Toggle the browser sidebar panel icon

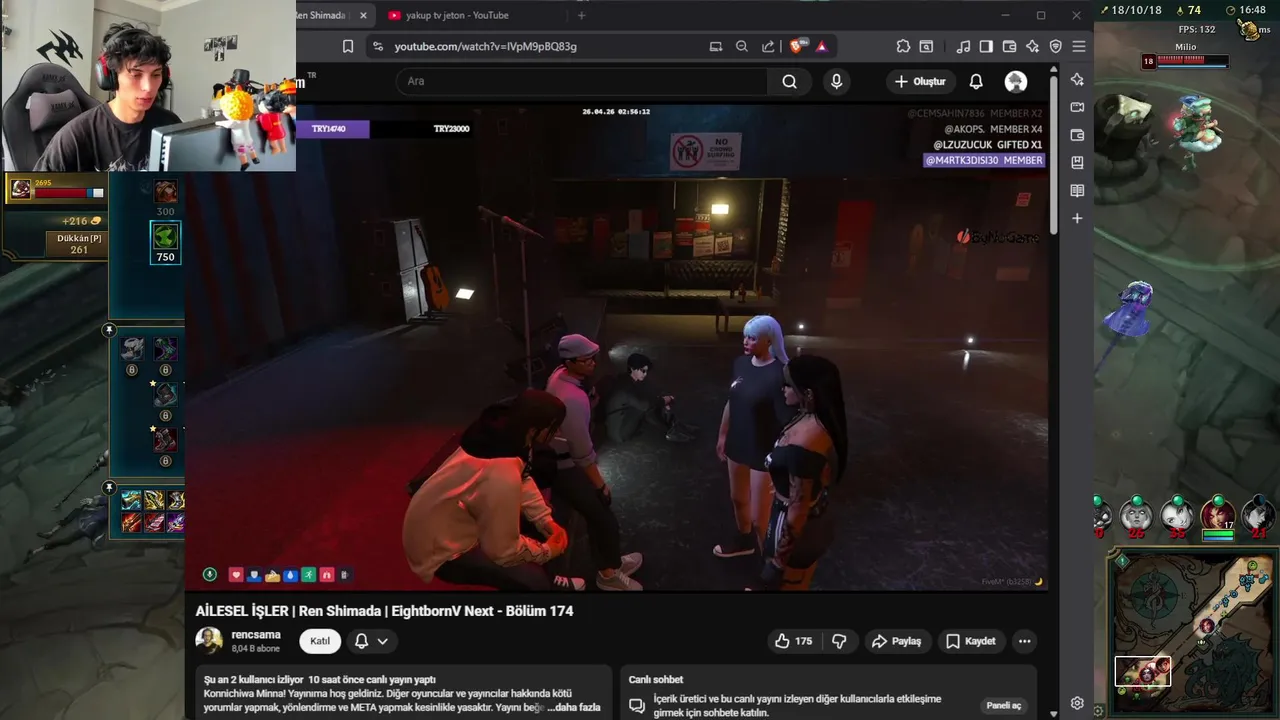coord(986,46)
